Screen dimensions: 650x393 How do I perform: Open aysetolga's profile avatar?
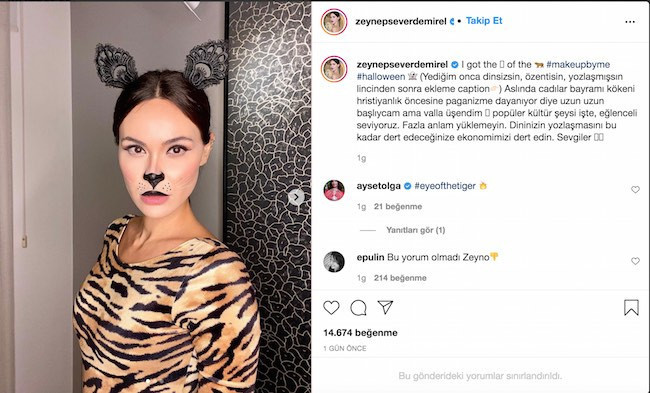(334, 190)
